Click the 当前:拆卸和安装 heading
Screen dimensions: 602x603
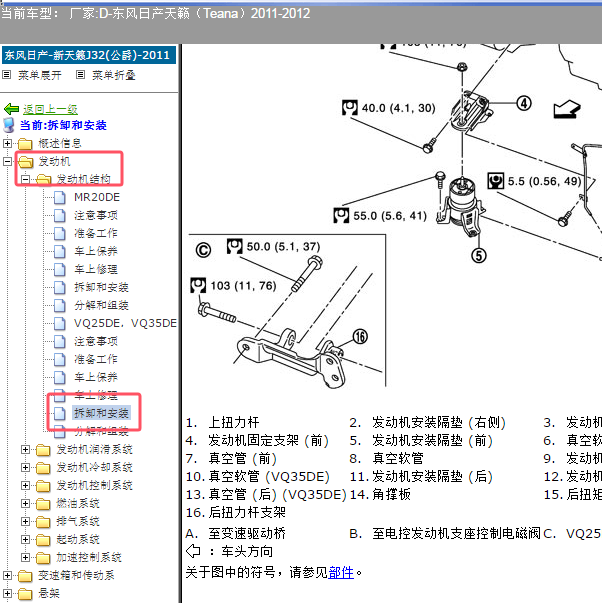63,125
